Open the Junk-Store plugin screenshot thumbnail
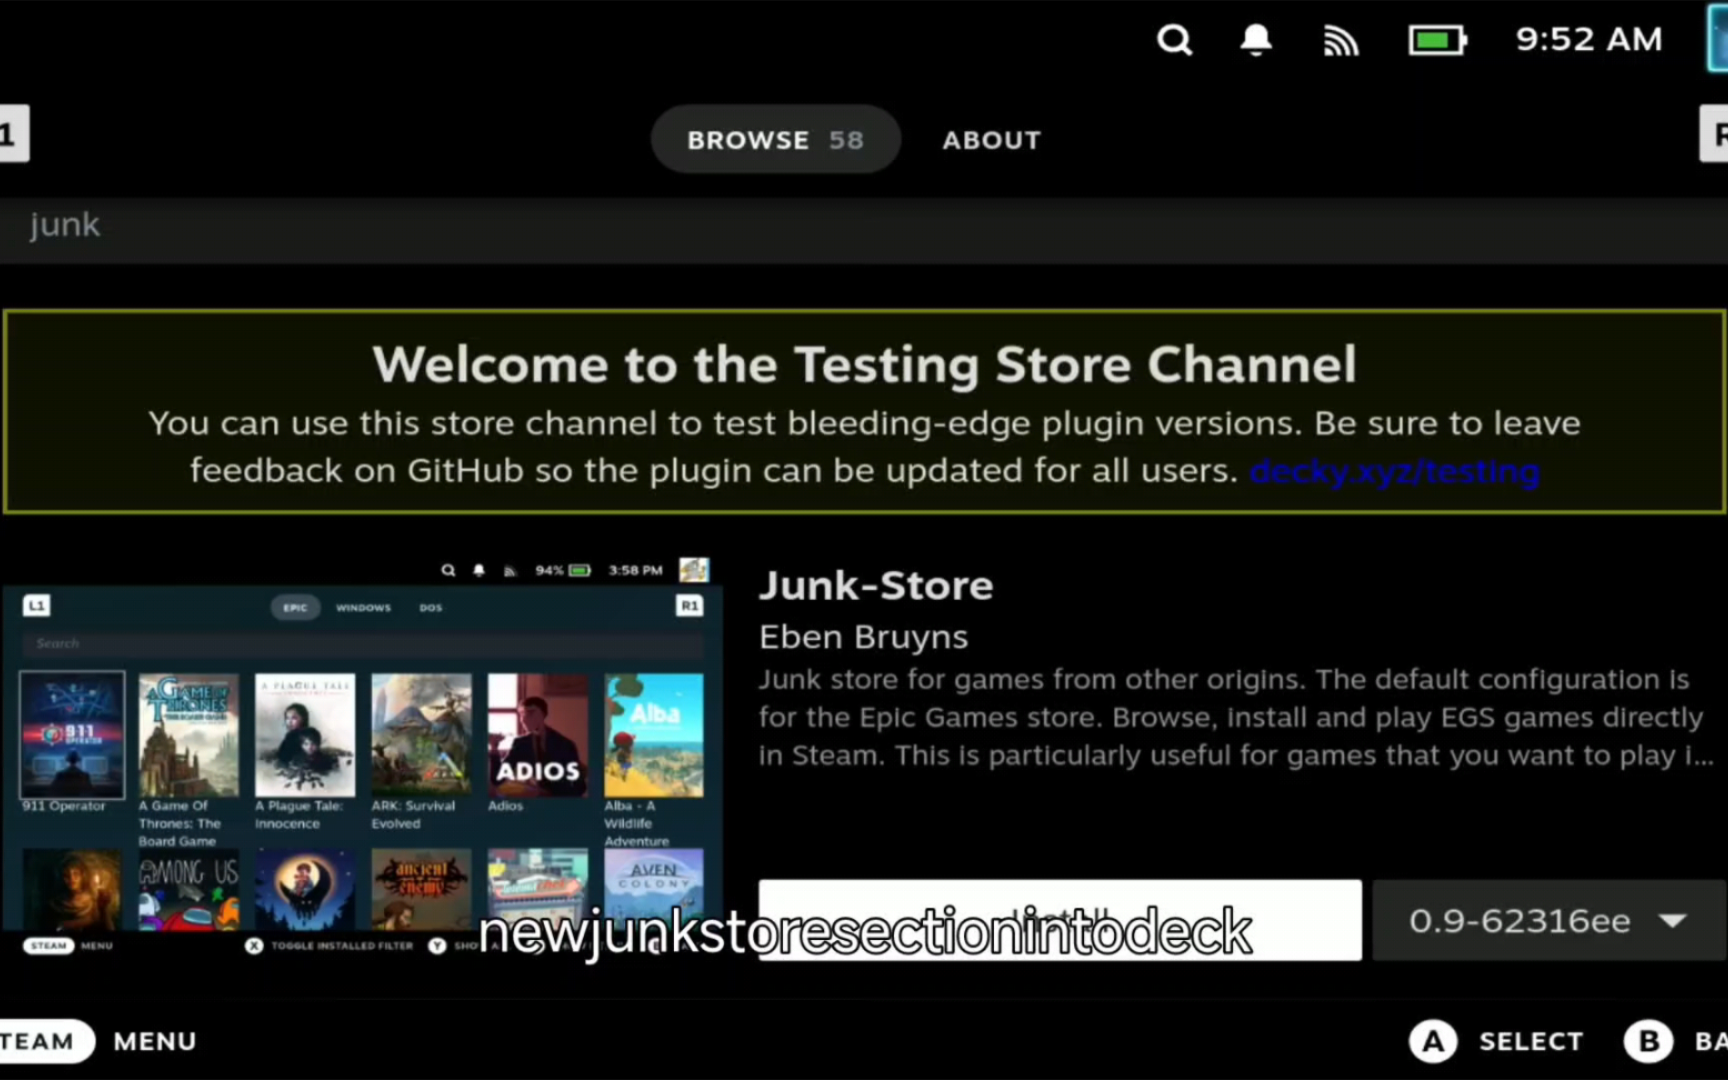 [x=362, y=757]
